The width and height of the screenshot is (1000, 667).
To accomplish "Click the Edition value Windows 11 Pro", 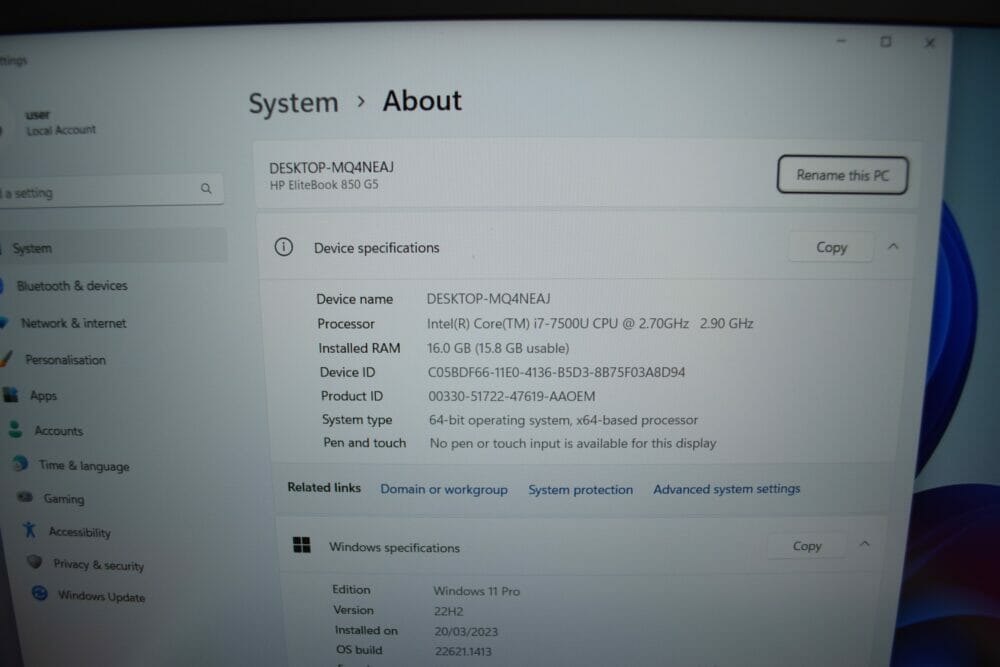I will (x=476, y=591).
